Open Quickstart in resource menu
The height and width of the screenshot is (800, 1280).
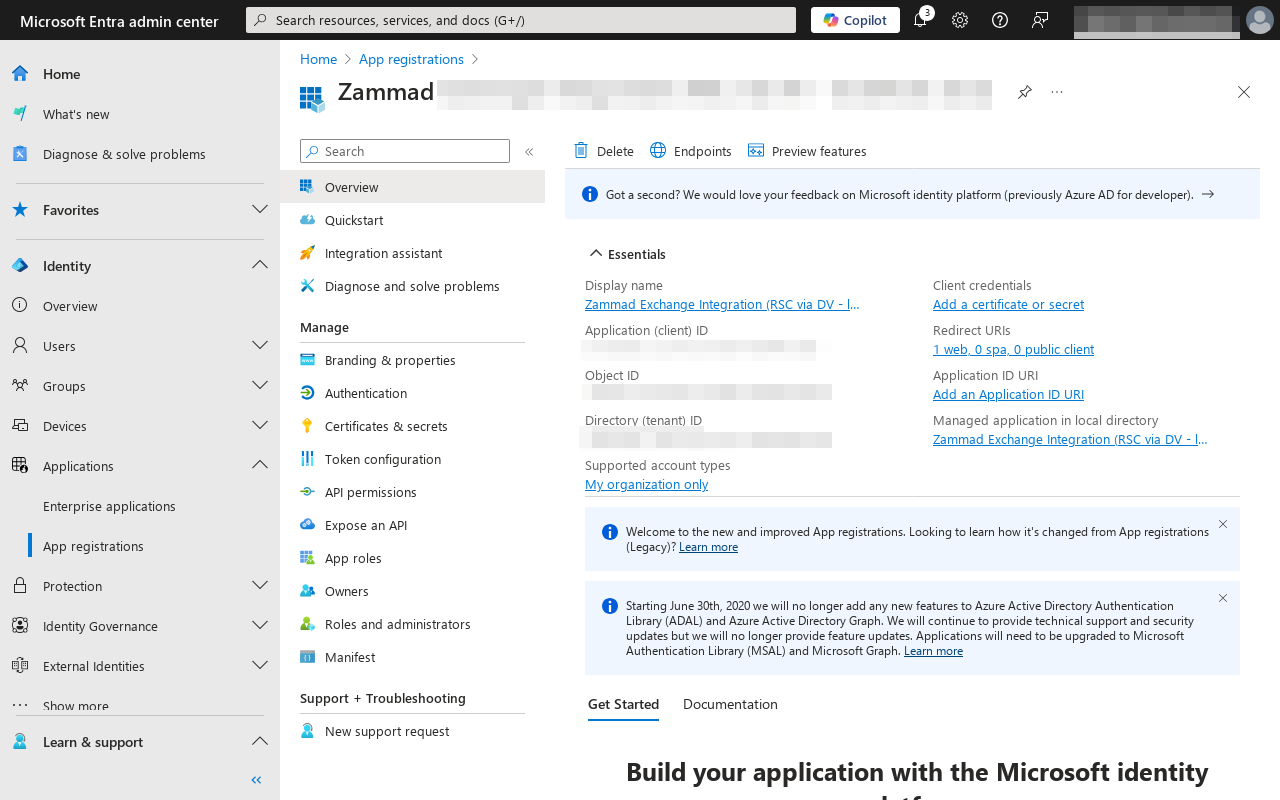[412, 220]
